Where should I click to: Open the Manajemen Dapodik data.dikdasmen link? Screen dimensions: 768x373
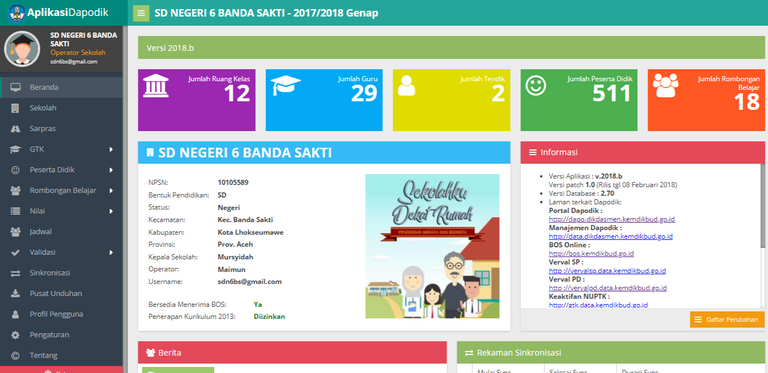(x=611, y=236)
